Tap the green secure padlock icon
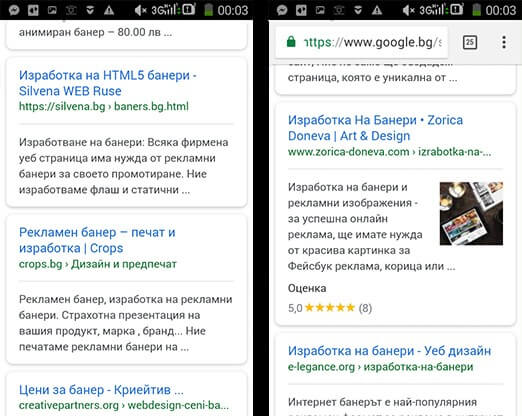This screenshot has width=522, height=416. tap(291, 42)
